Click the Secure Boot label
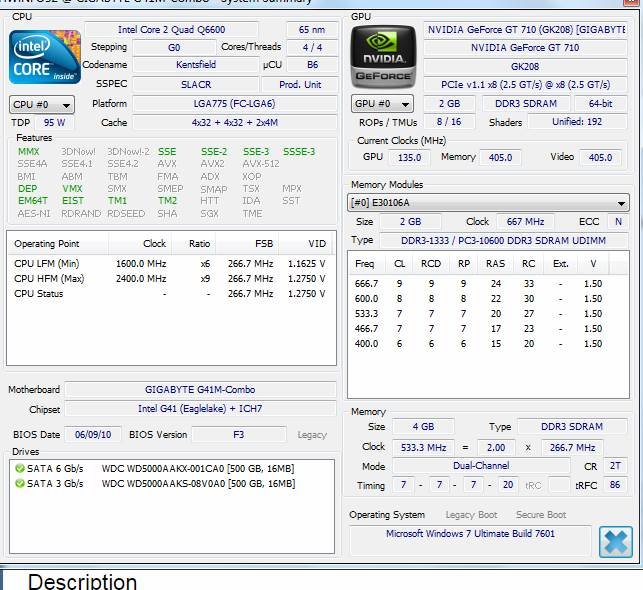The image size is (643, 590). [541, 515]
